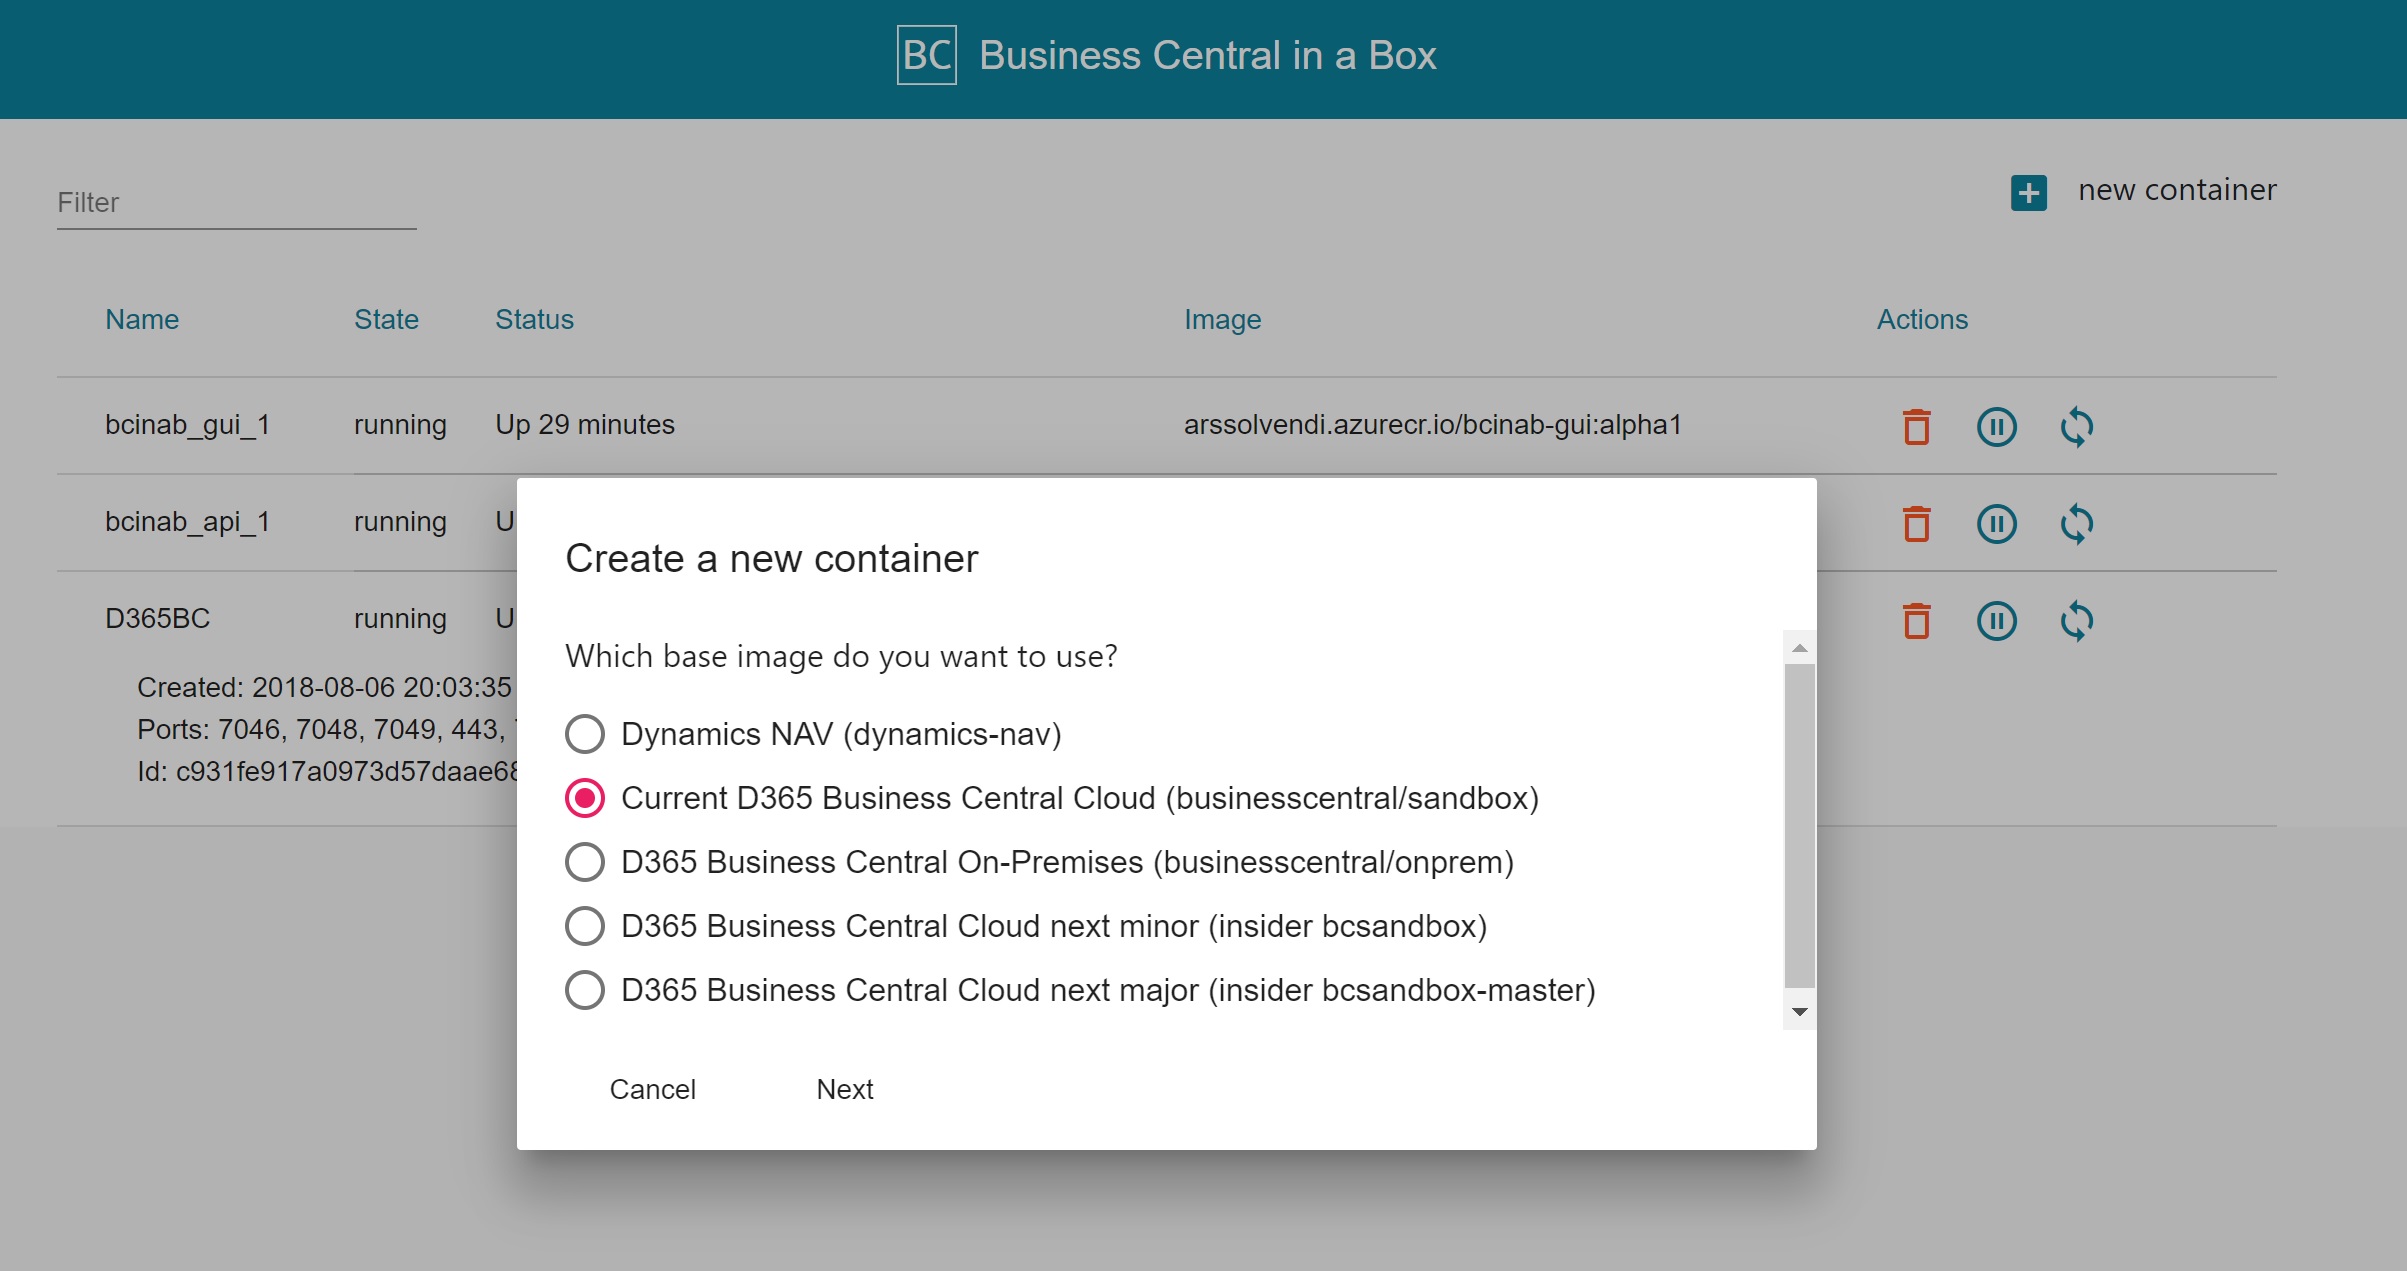2407x1271 pixels.
Task: Choose Cloud next major bcsandbox-master image
Action: pos(585,990)
